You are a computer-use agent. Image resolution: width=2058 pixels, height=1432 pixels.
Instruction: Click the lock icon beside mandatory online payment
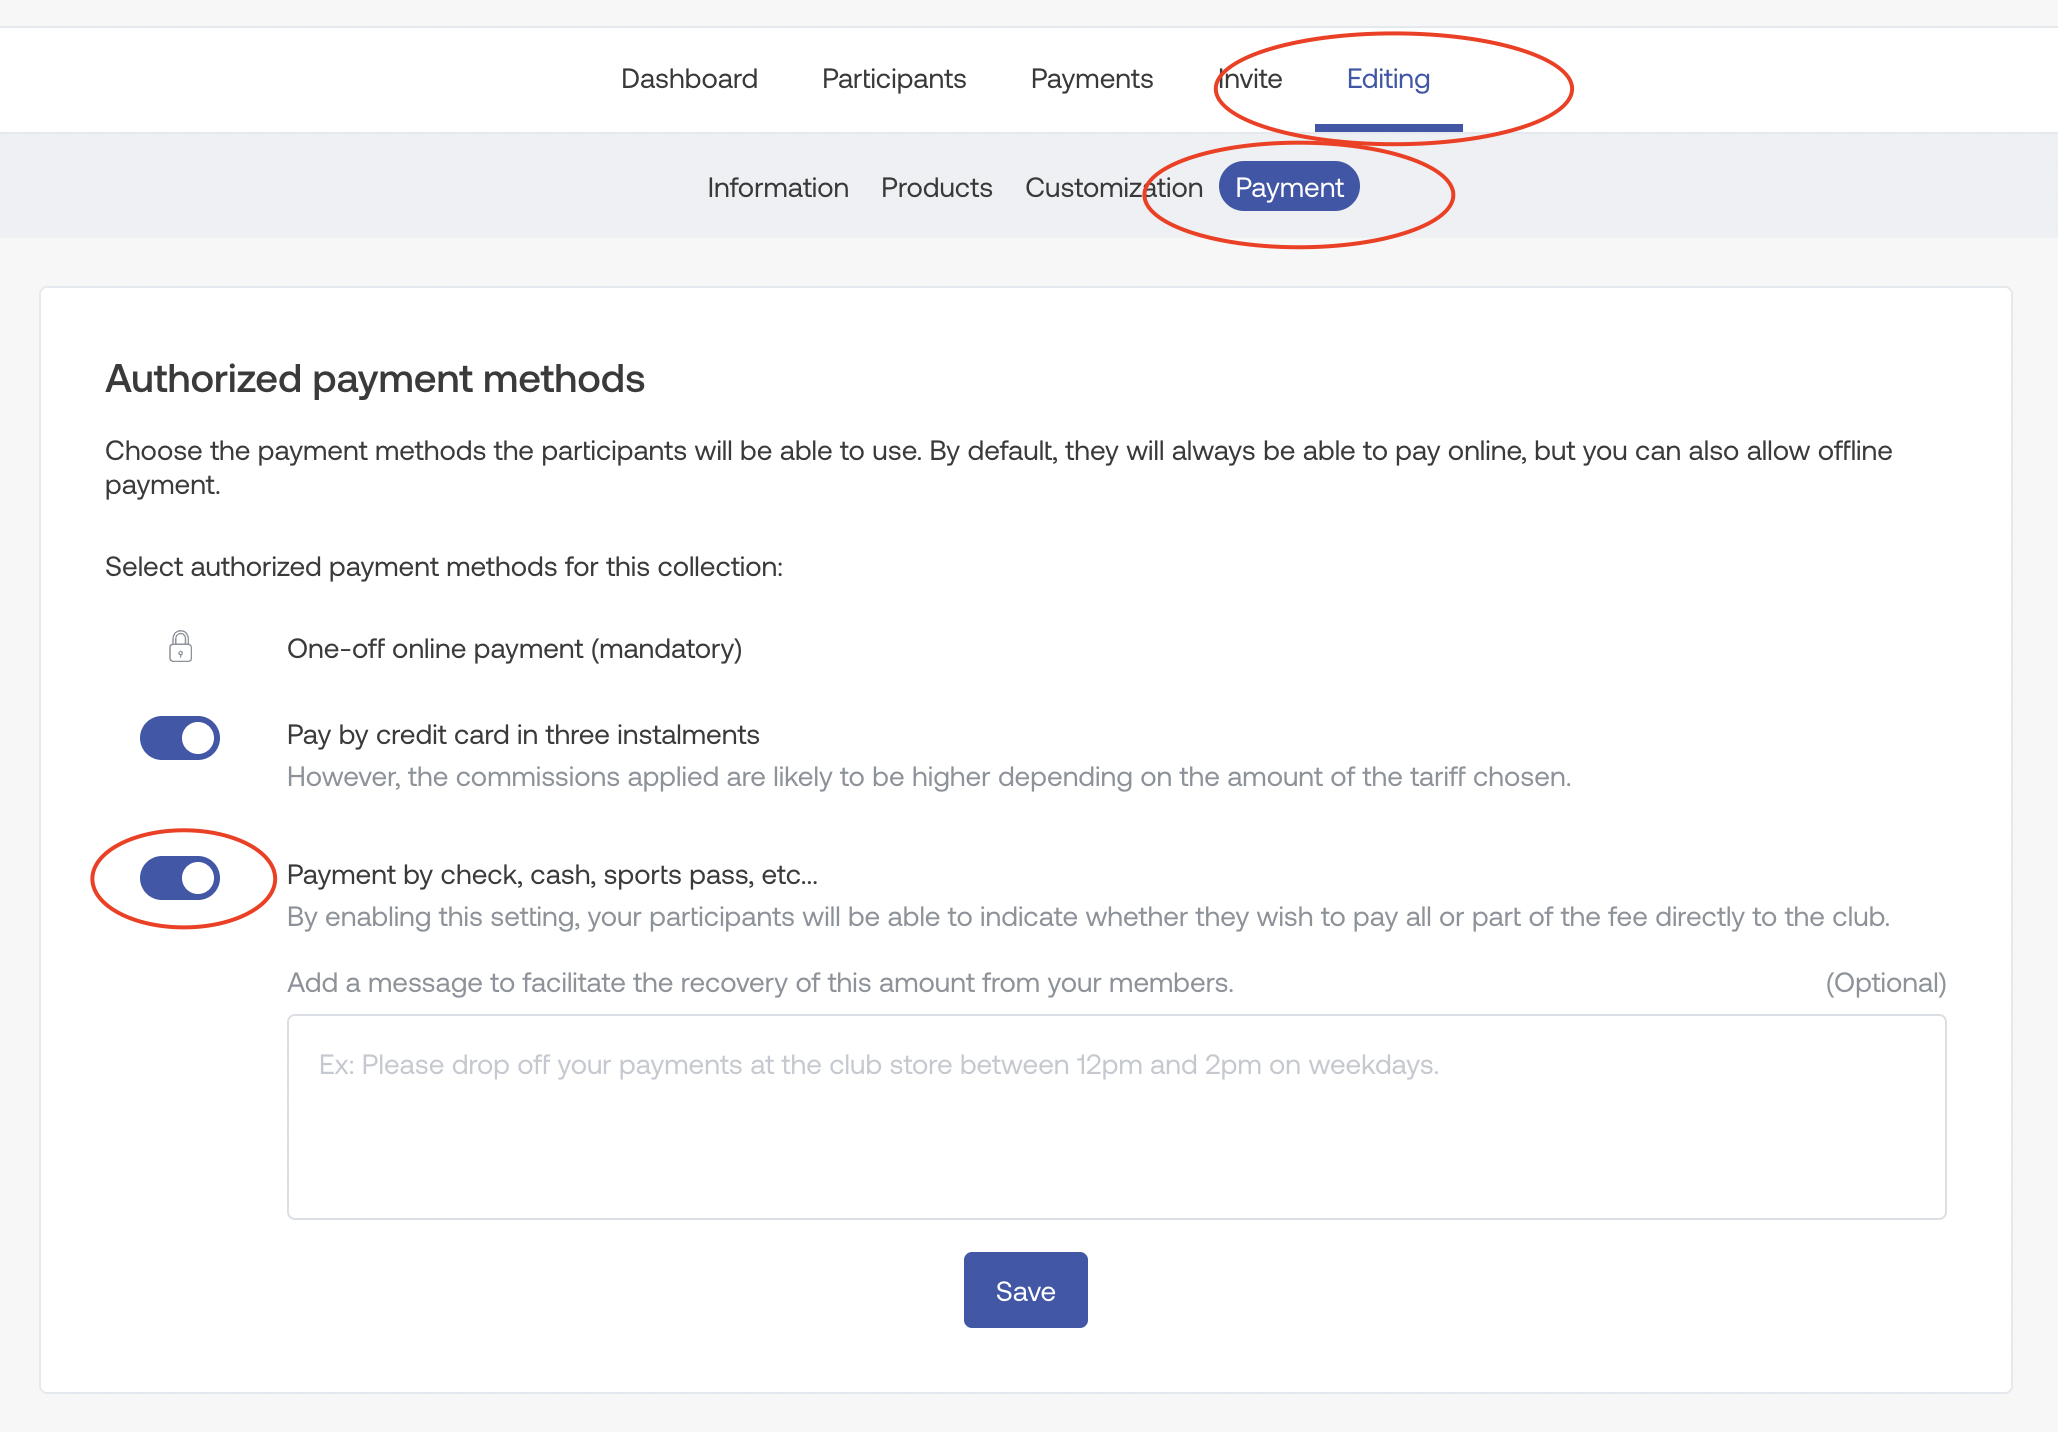[180, 647]
